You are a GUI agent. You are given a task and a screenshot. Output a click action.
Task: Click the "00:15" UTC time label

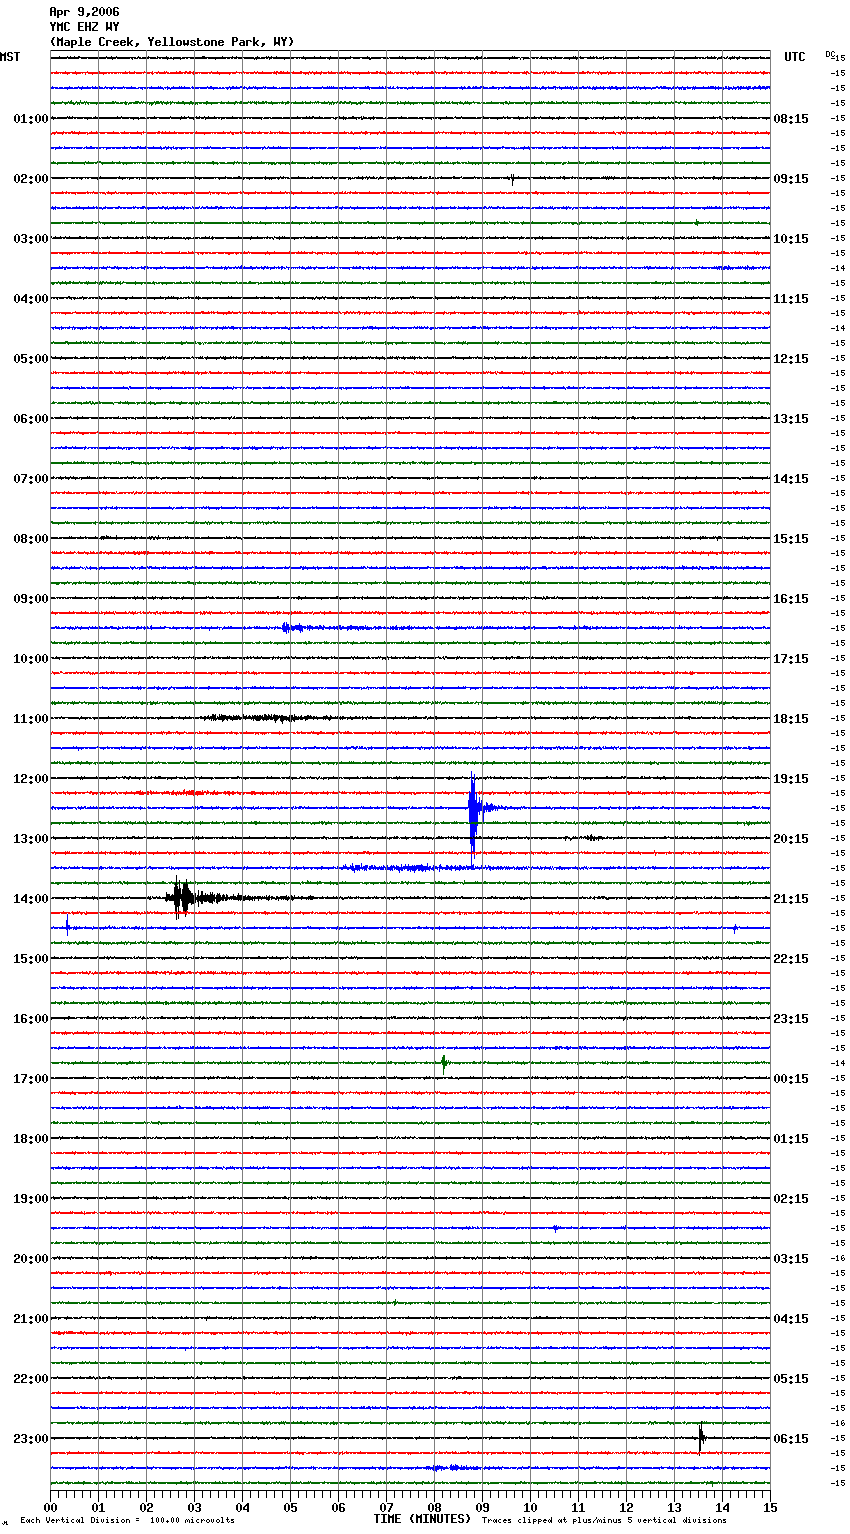pos(791,1079)
